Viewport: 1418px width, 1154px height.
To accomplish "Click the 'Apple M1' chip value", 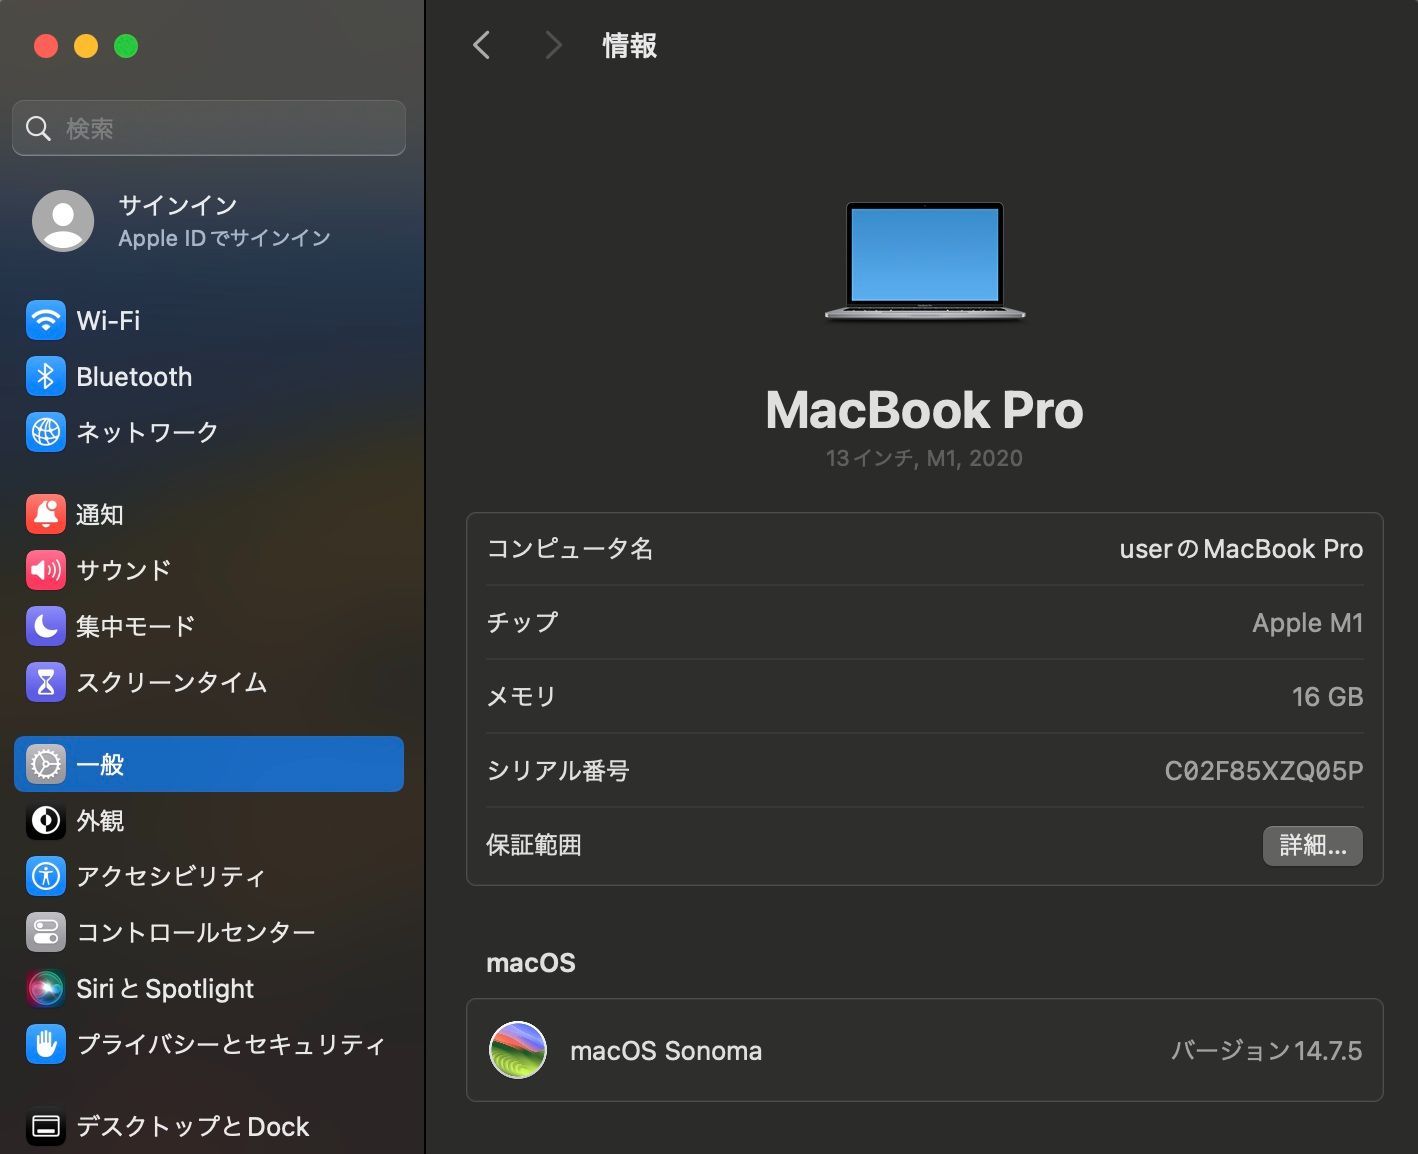I will coord(1307,623).
